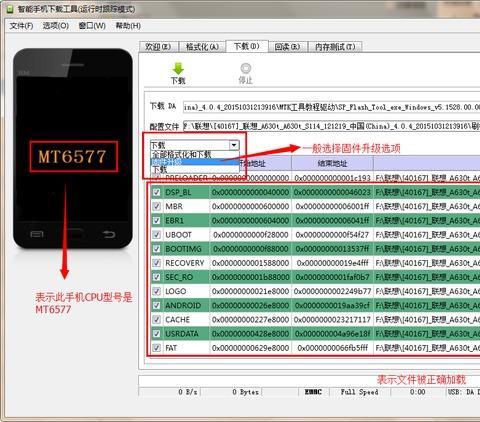Switch to the 格式化 tab

tap(202, 47)
